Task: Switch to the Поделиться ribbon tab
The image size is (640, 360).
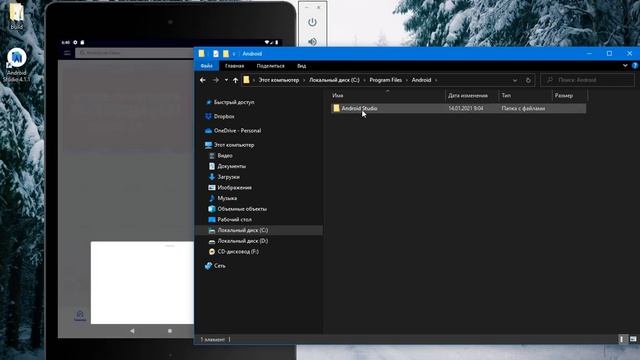Action: [x=270, y=66]
